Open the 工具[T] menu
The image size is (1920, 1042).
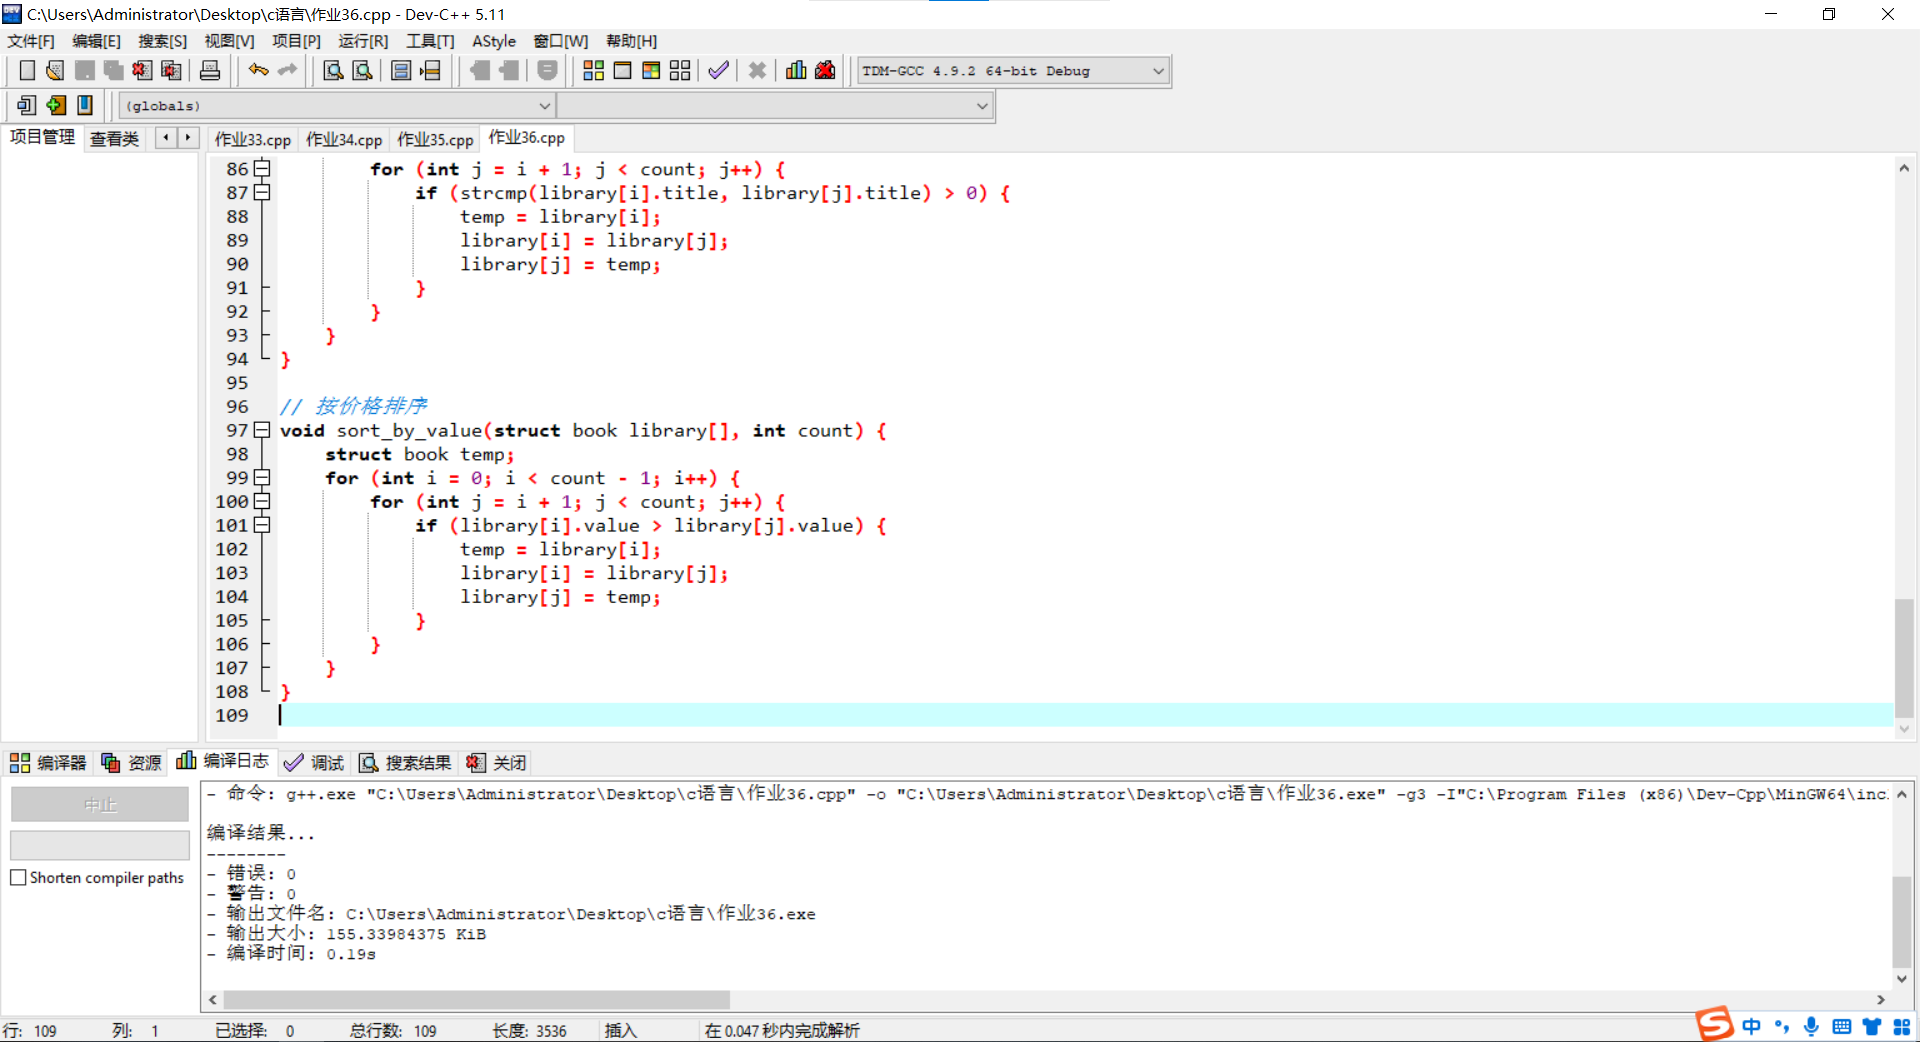click(x=430, y=41)
